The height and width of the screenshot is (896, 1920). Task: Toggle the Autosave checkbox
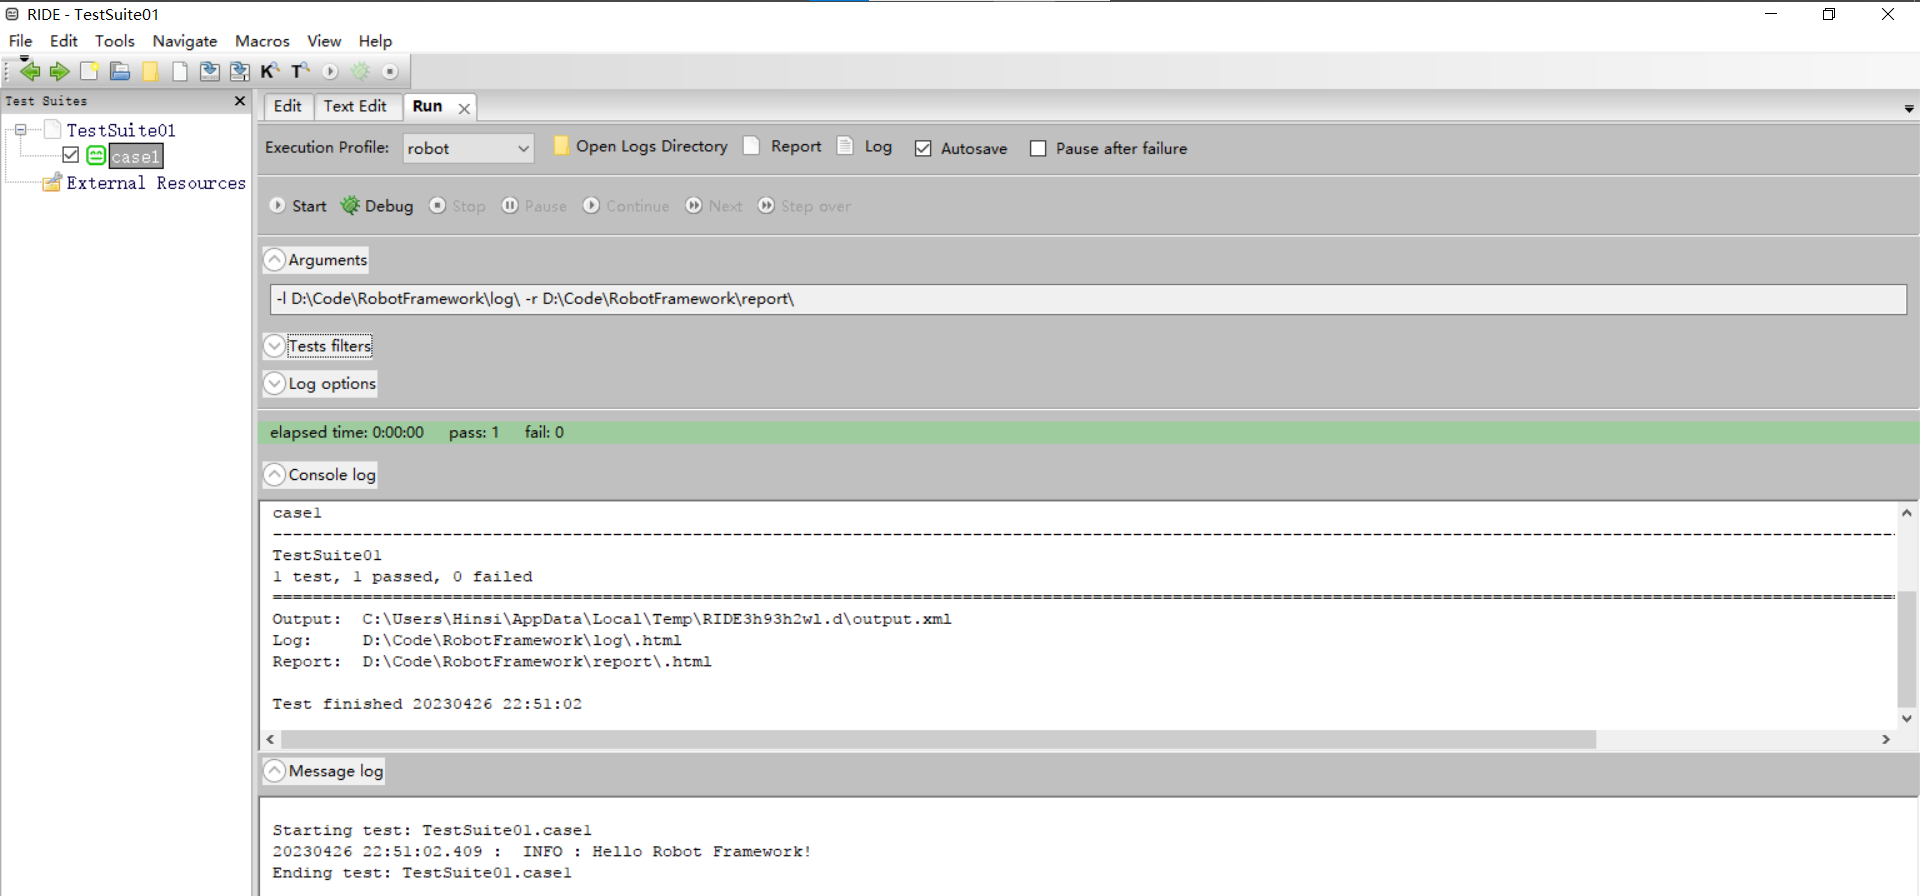923,148
